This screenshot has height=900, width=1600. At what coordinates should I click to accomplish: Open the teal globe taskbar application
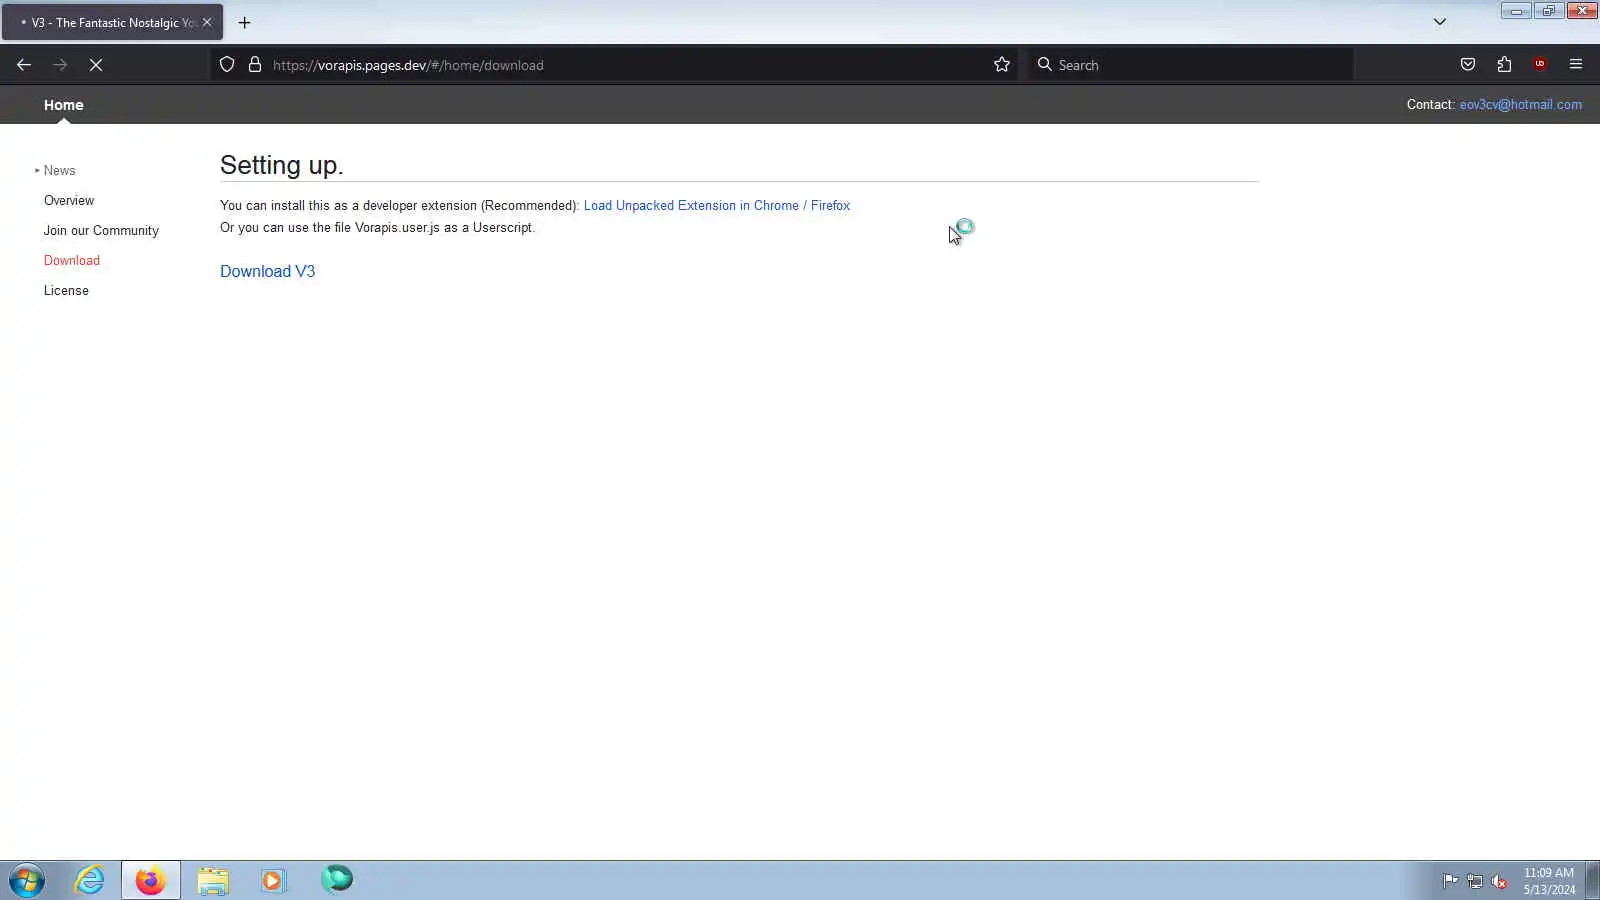[x=337, y=880]
